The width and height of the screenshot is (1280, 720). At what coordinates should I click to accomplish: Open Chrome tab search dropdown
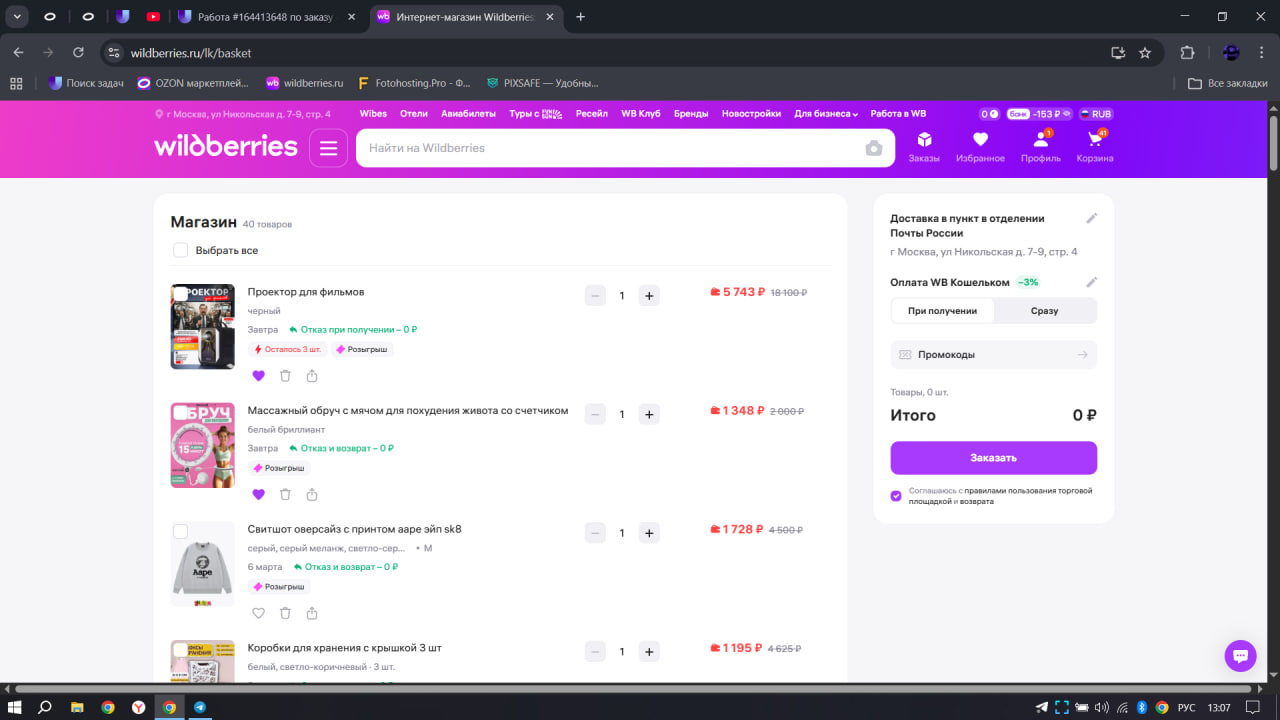tap(18, 16)
